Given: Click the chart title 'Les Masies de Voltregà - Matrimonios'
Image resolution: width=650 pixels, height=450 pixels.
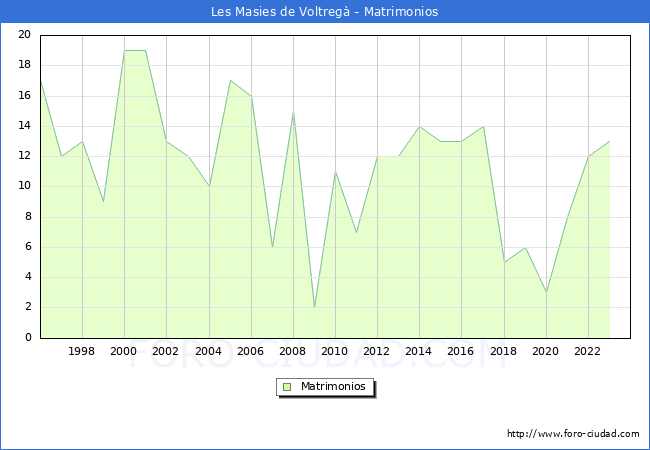Looking at the screenshot, I should tap(325, 12).
